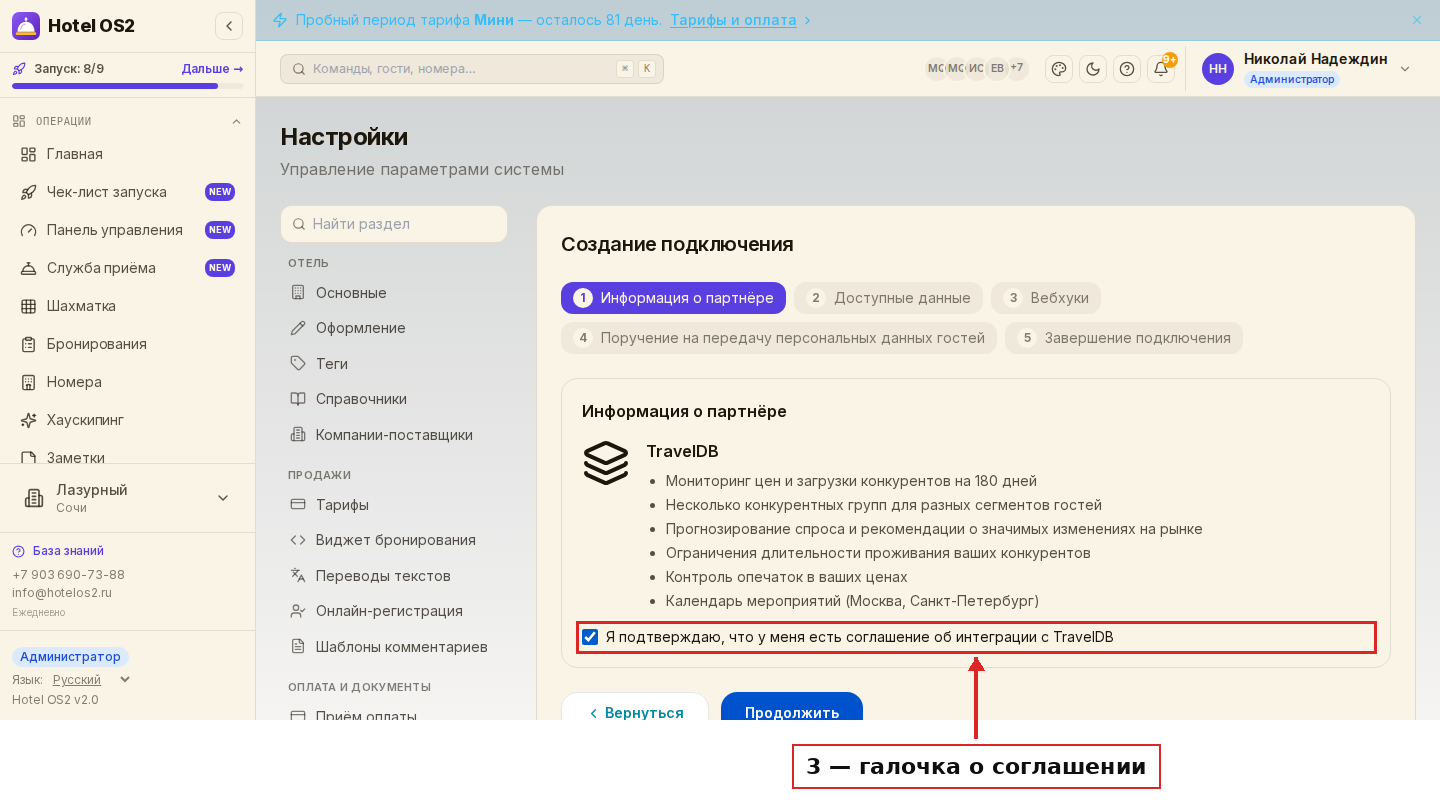Open Основные settings section
This screenshot has width=1440, height=812.
coord(394,293)
